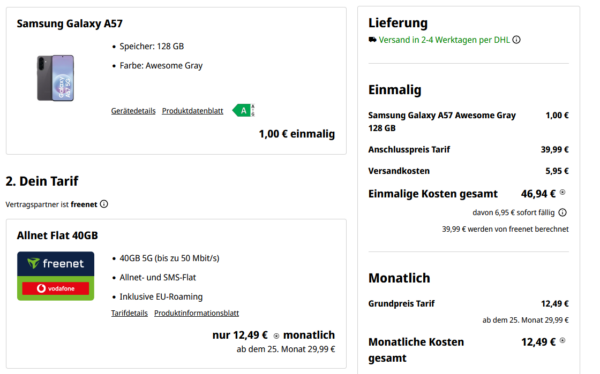Click the Anschlusspreis Tarif row label
Viewport: 600px width, 374px height.
(409, 150)
